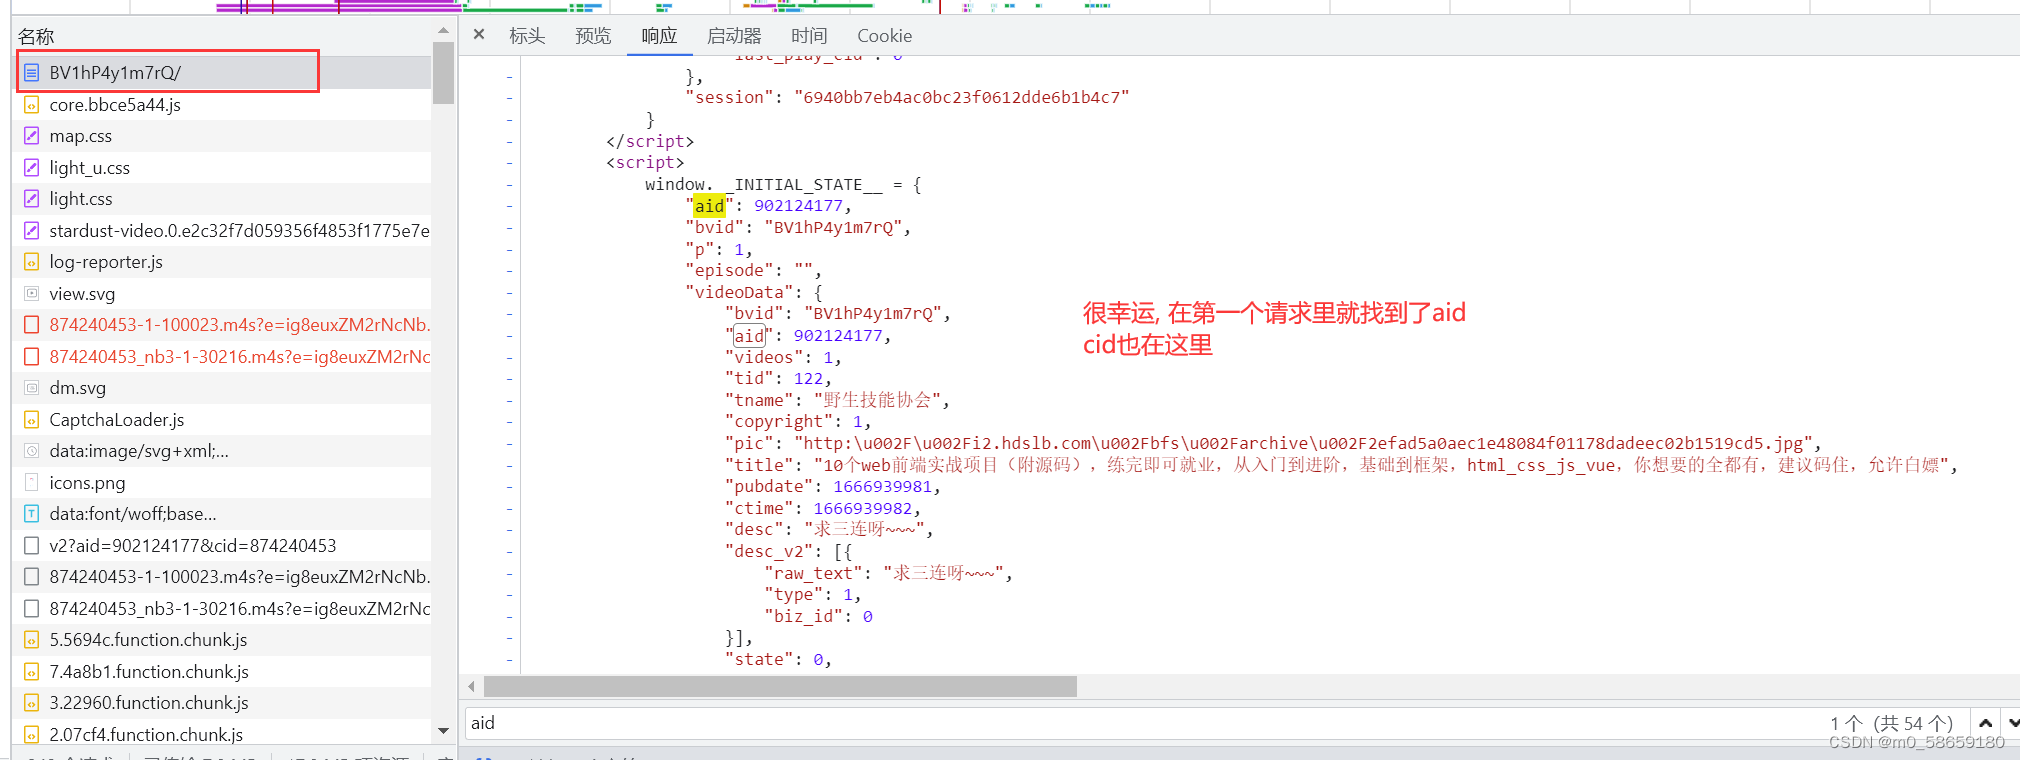Click the highlighted "aid" key in response
This screenshot has width=2020, height=760.
click(709, 206)
